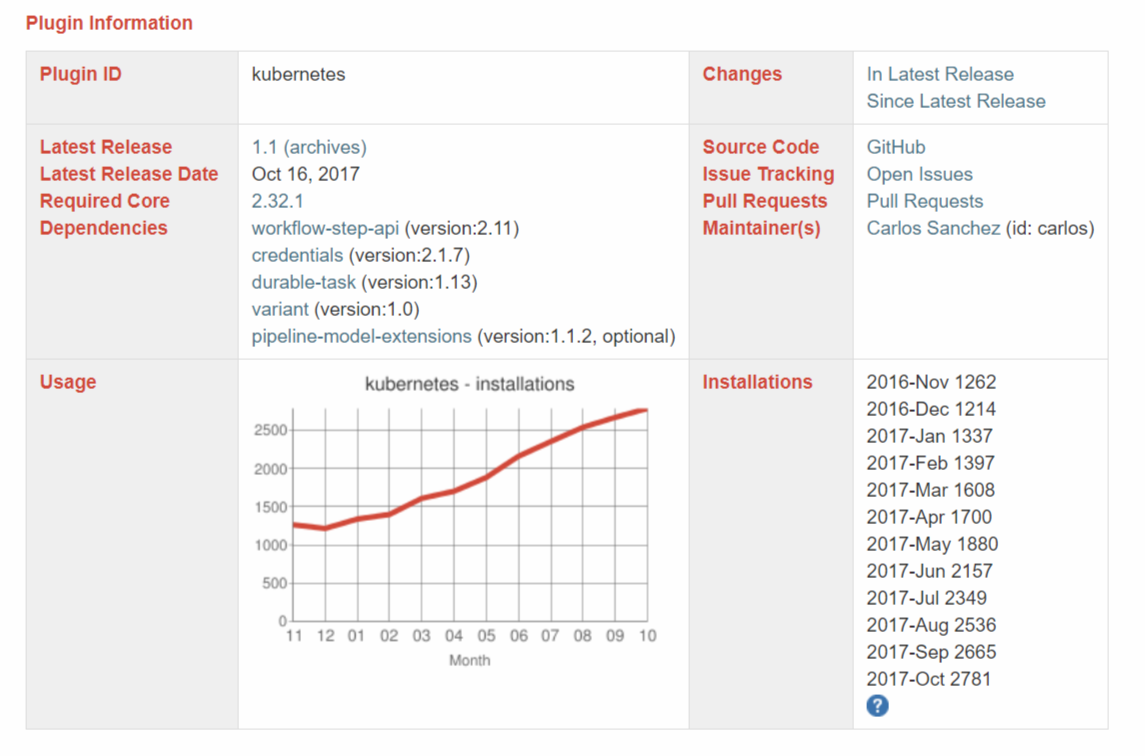
Task: Click the 2016-Dec 1214 installations entry
Action: click(x=931, y=409)
